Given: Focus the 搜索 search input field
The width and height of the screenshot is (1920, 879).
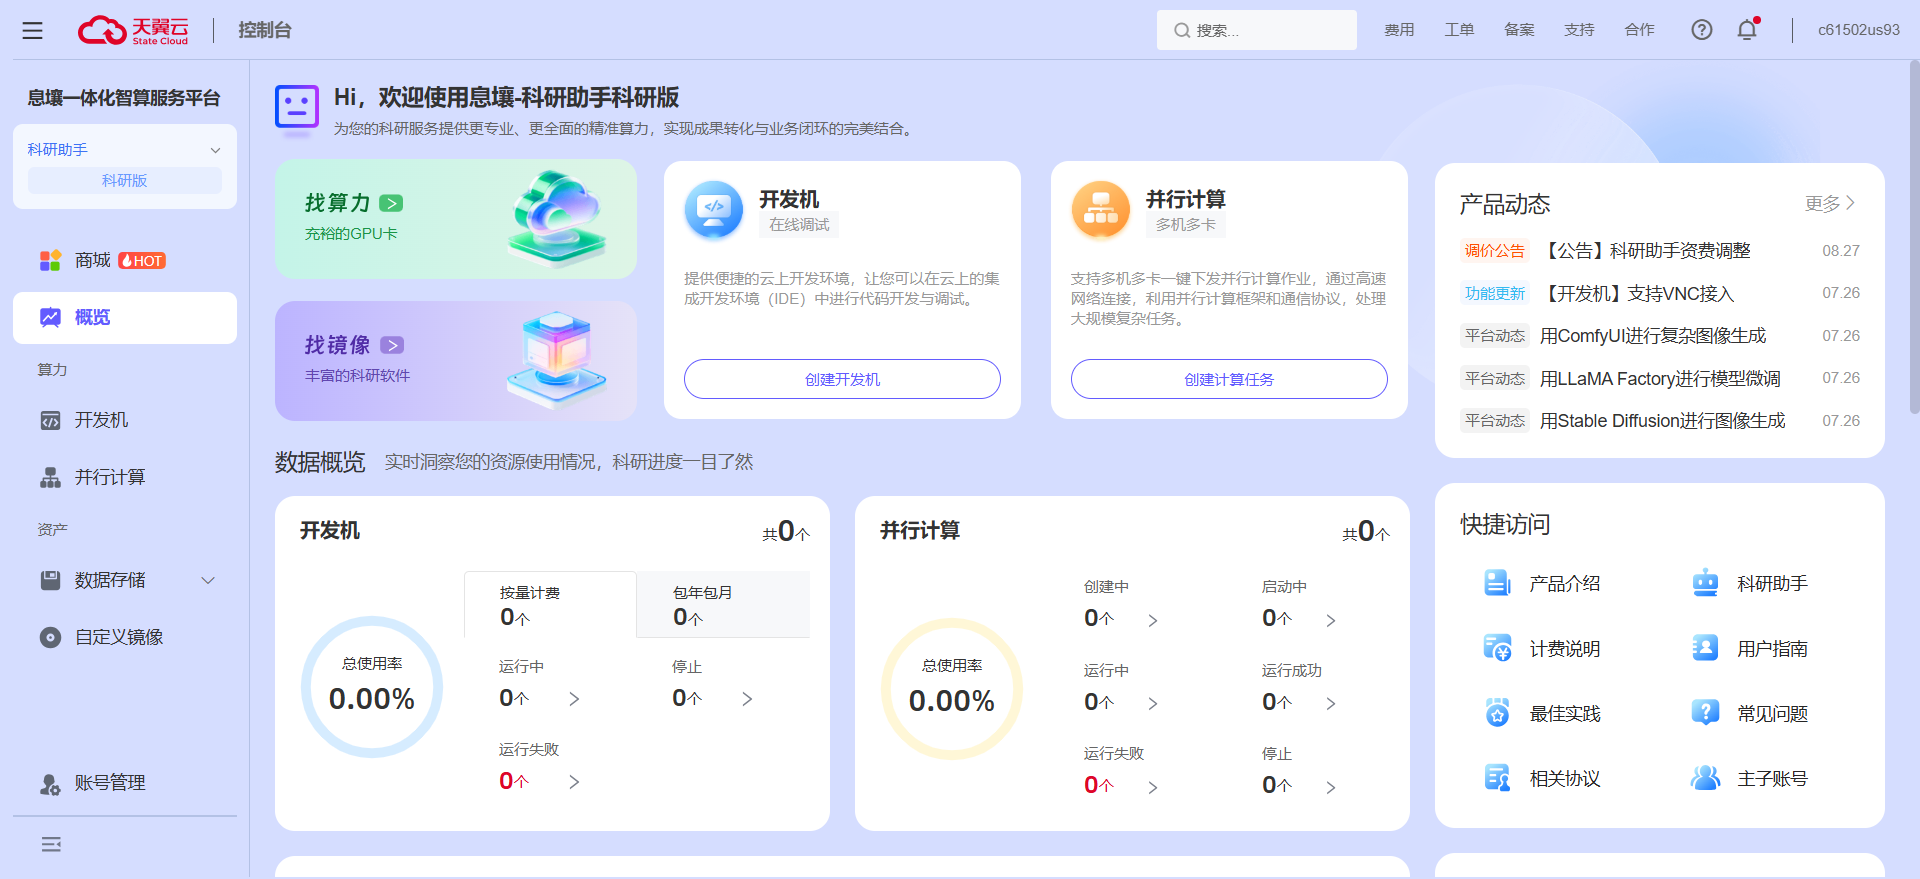Looking at the screenshot, I should pyautogui.click(x=1257, y=30).
